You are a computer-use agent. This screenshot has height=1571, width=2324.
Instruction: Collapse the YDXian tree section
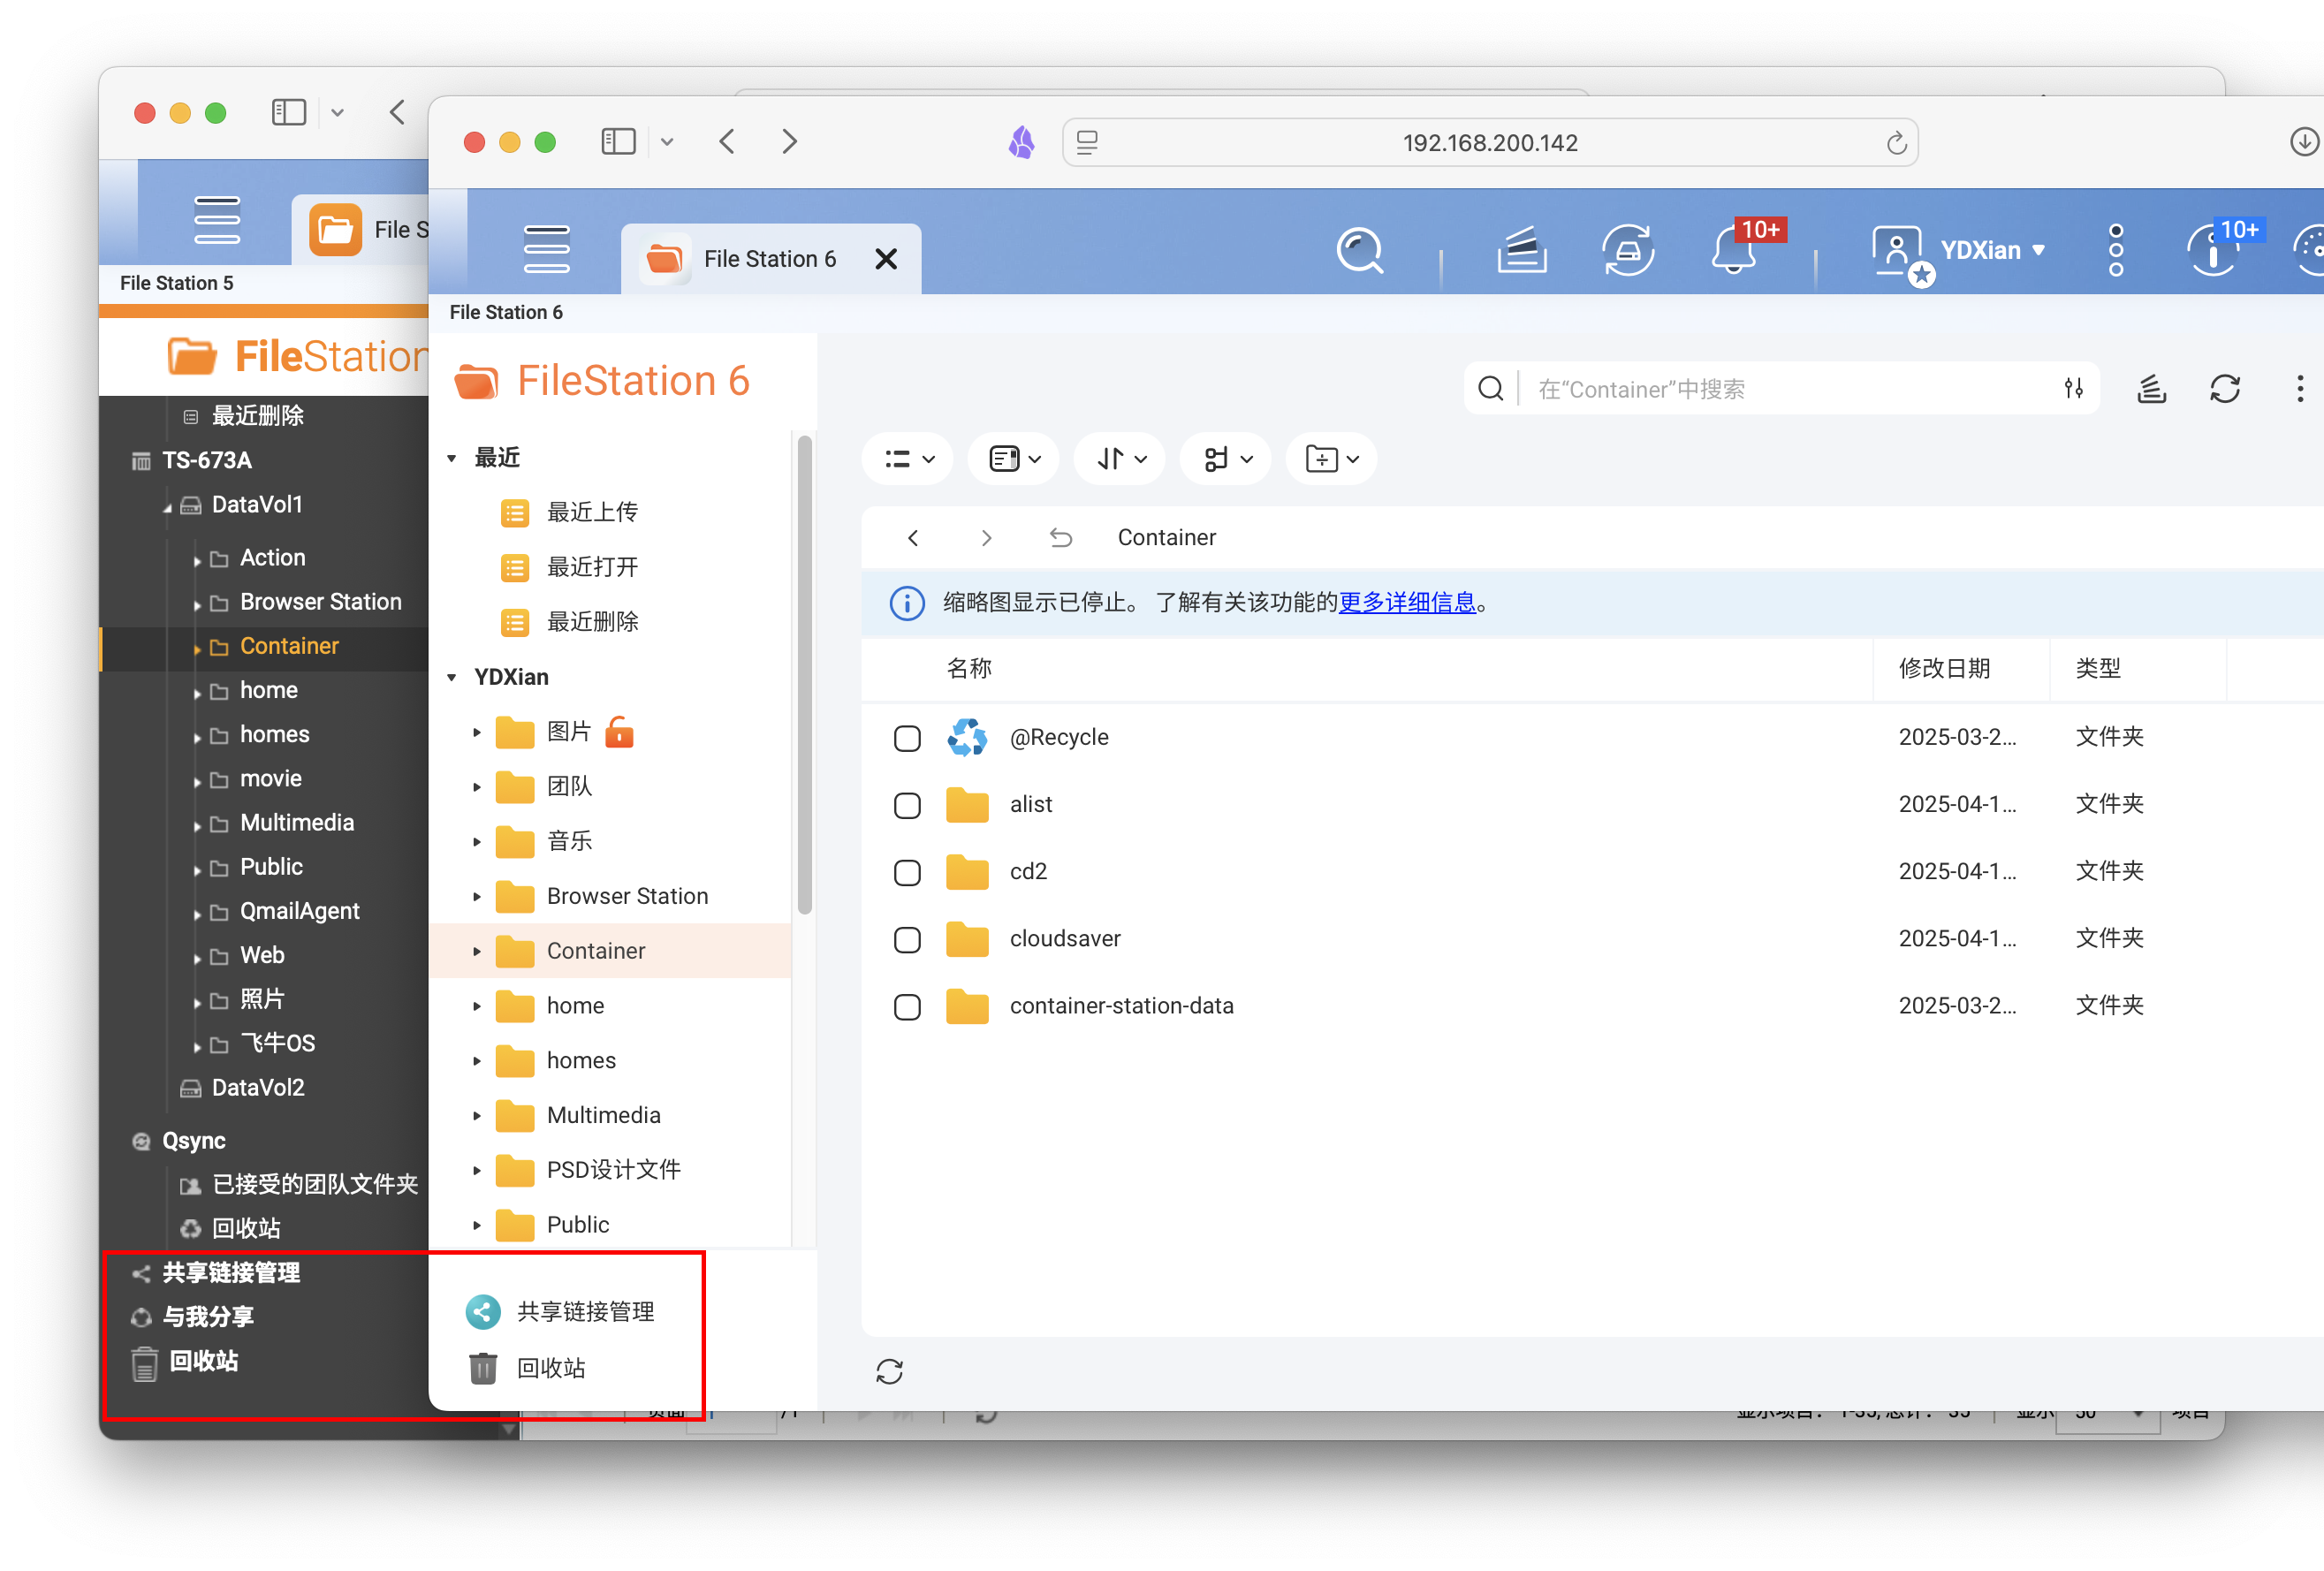pos(452,677)
